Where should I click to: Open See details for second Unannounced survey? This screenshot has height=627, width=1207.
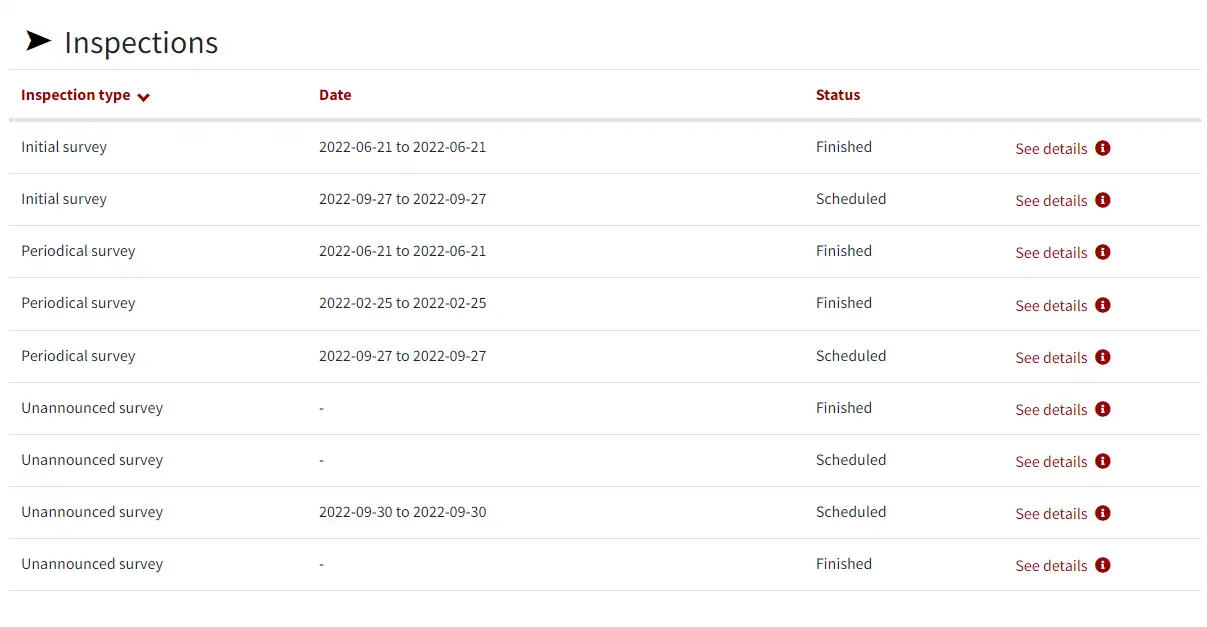point(1051,462)
